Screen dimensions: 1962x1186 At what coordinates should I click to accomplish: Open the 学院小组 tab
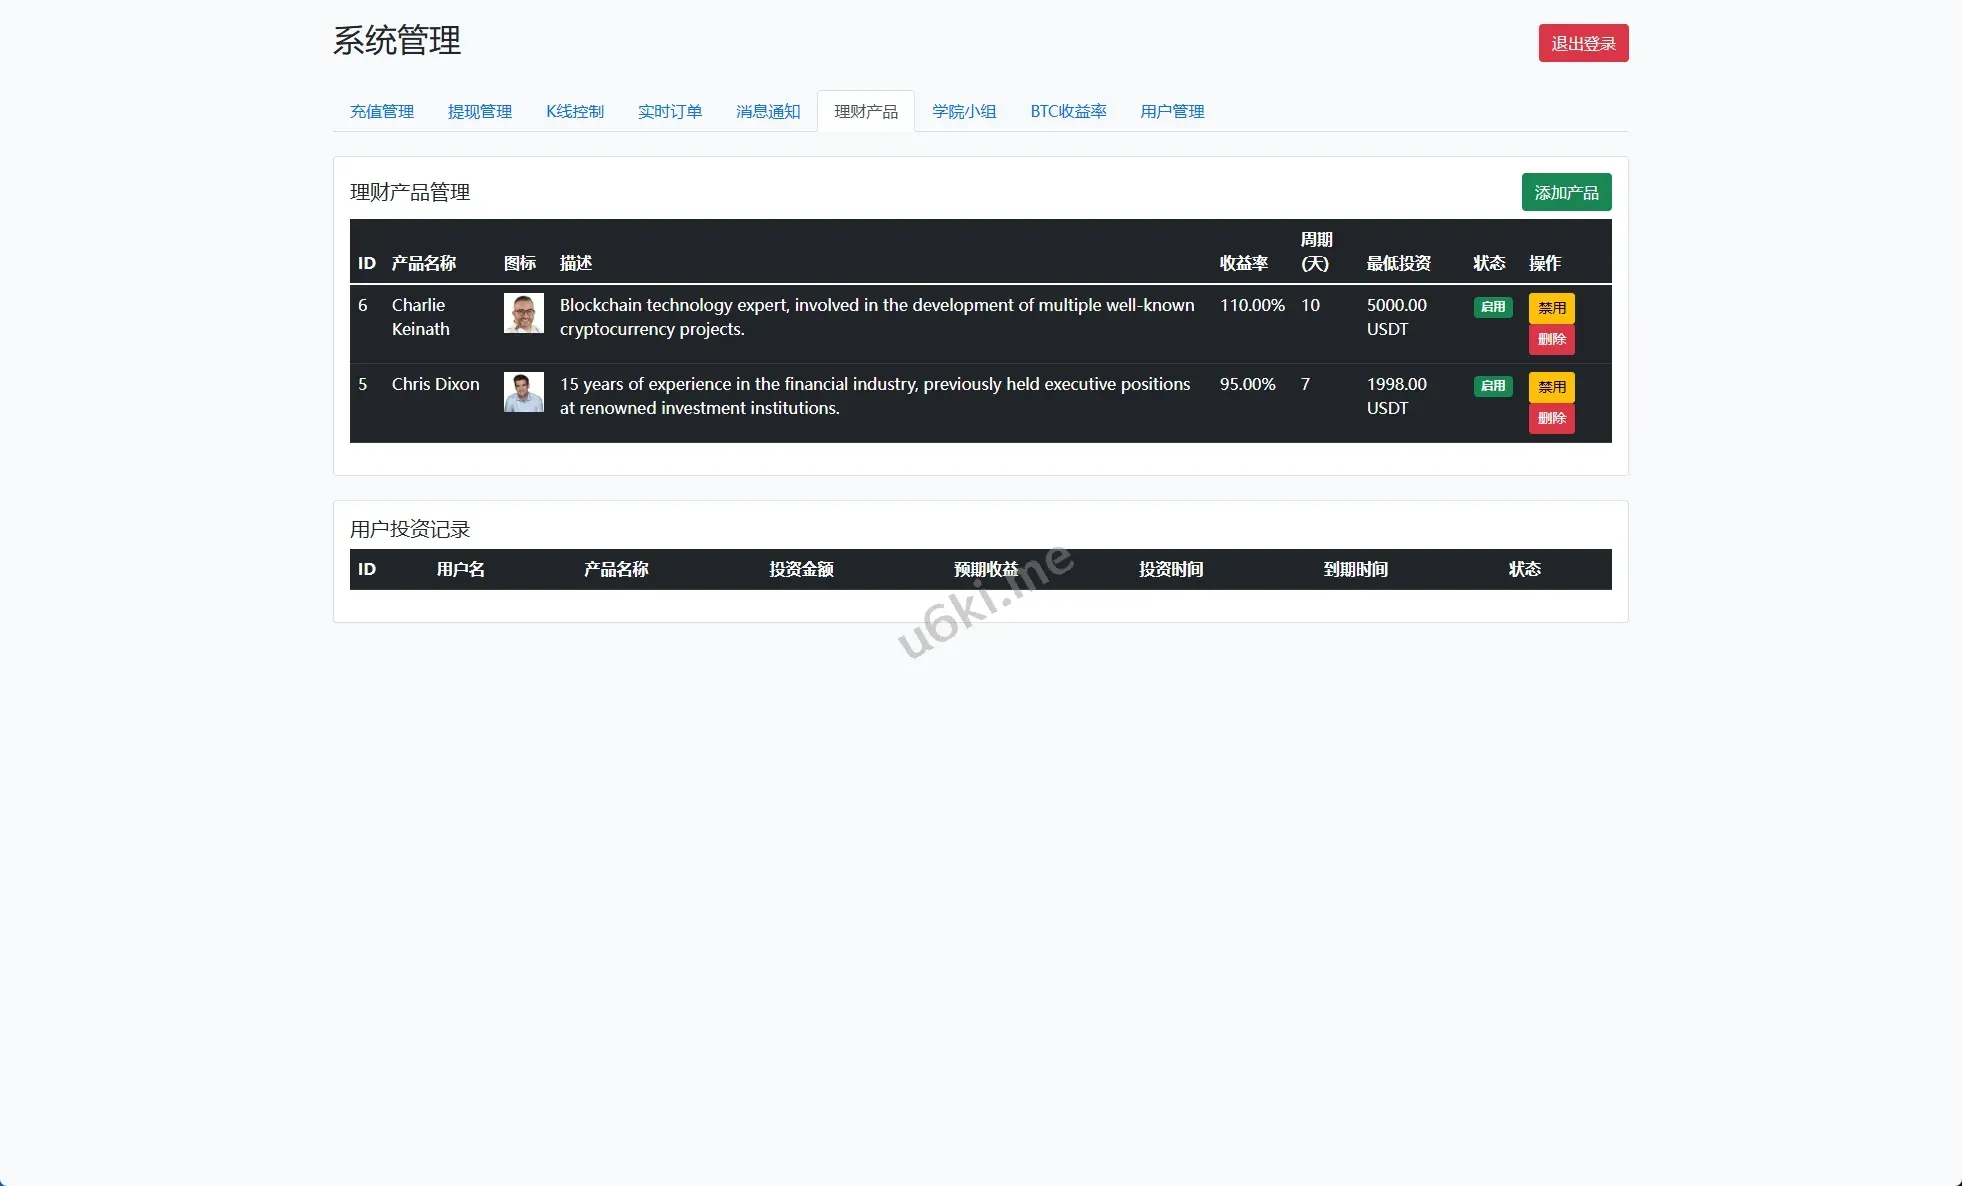click(964, 111)
